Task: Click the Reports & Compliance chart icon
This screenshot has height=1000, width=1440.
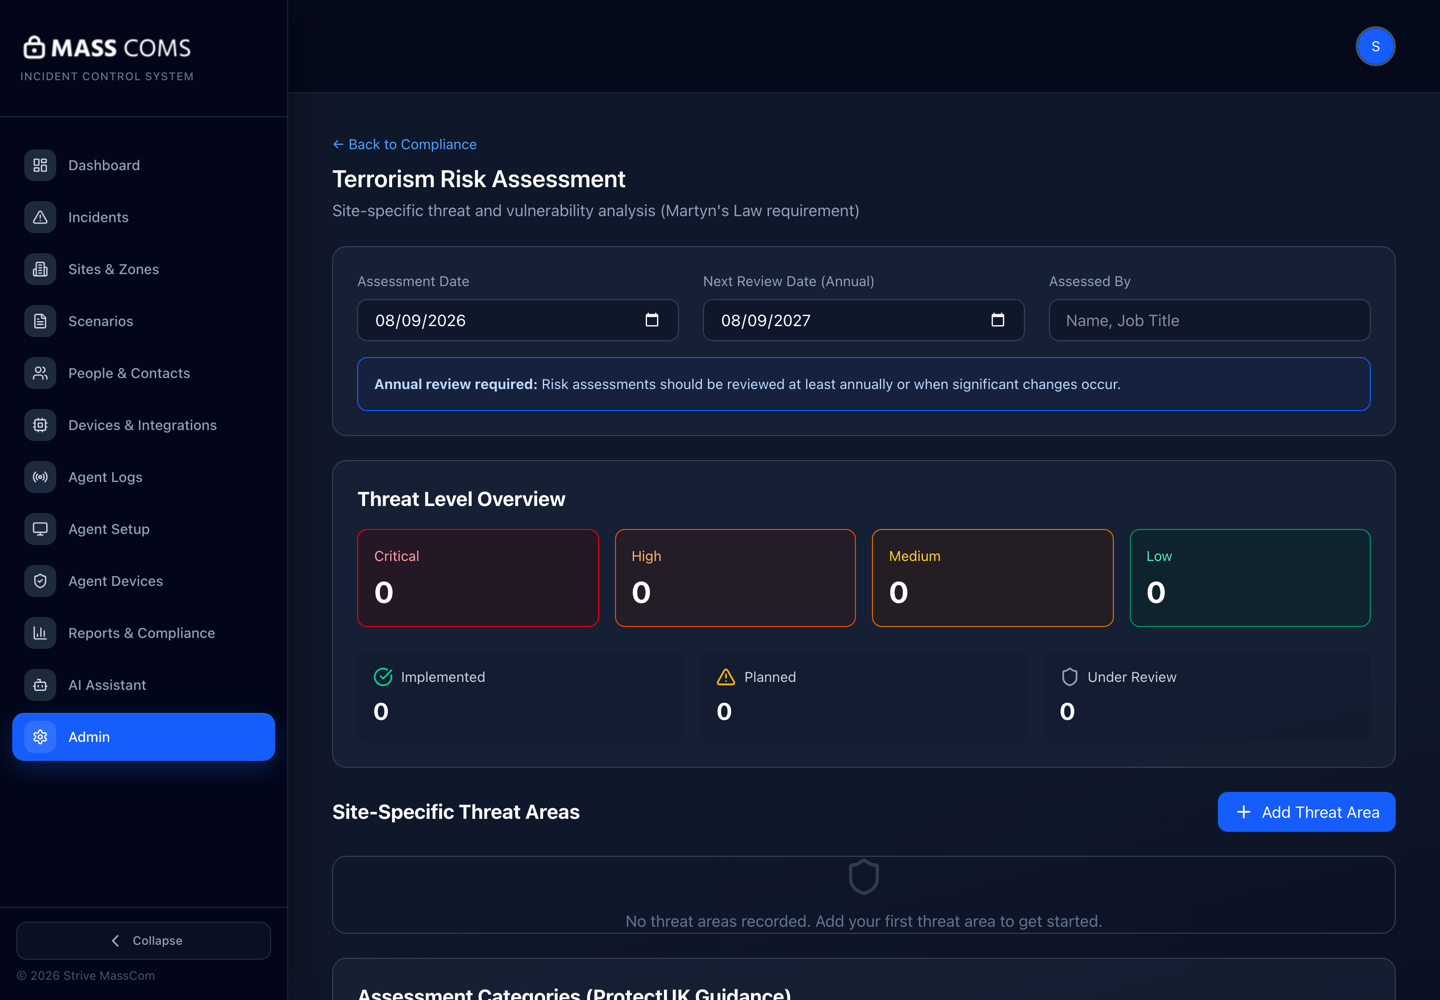Action: click(x=40, y=633)
